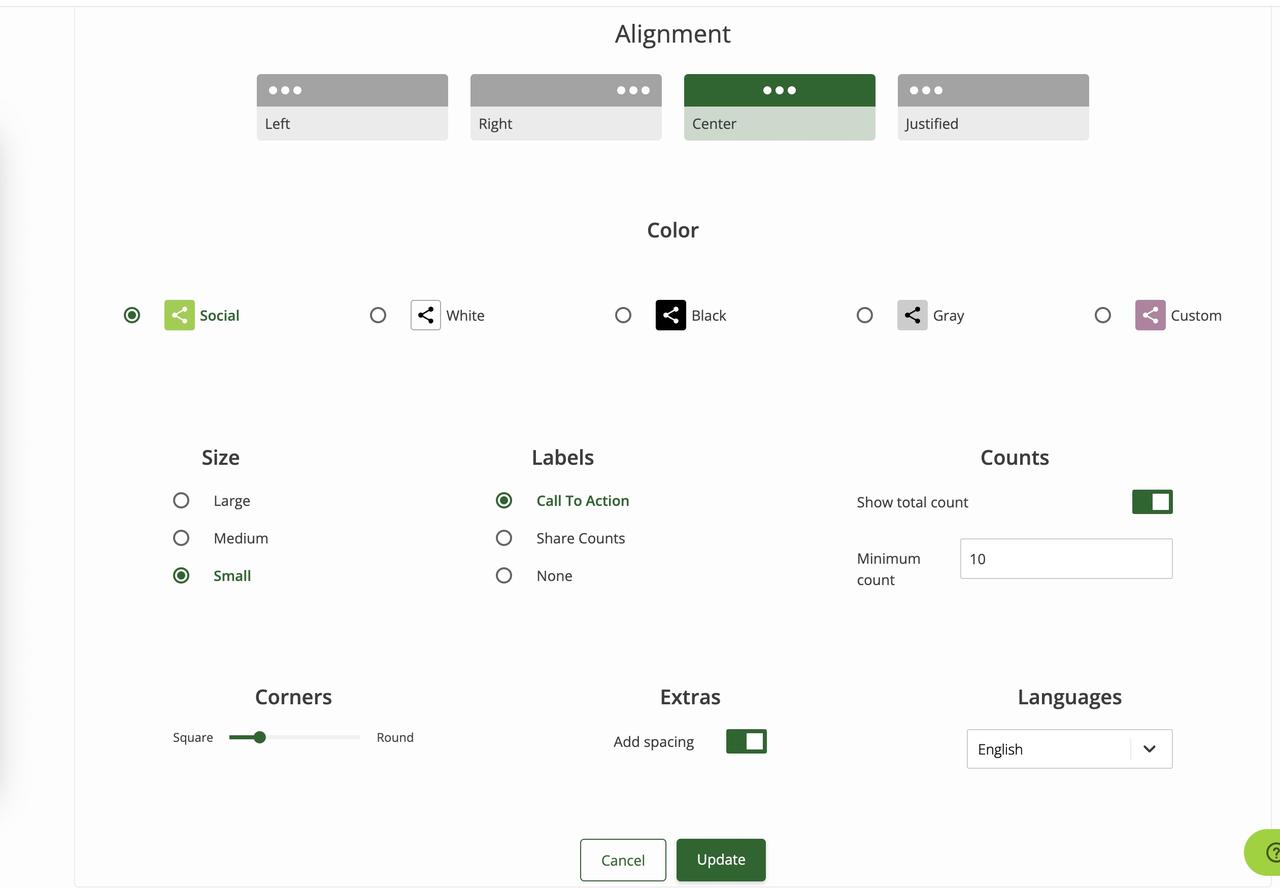Viewport: 1280px width, 889px height.
Task: Click the Black share icon
Action: [670, 315]
